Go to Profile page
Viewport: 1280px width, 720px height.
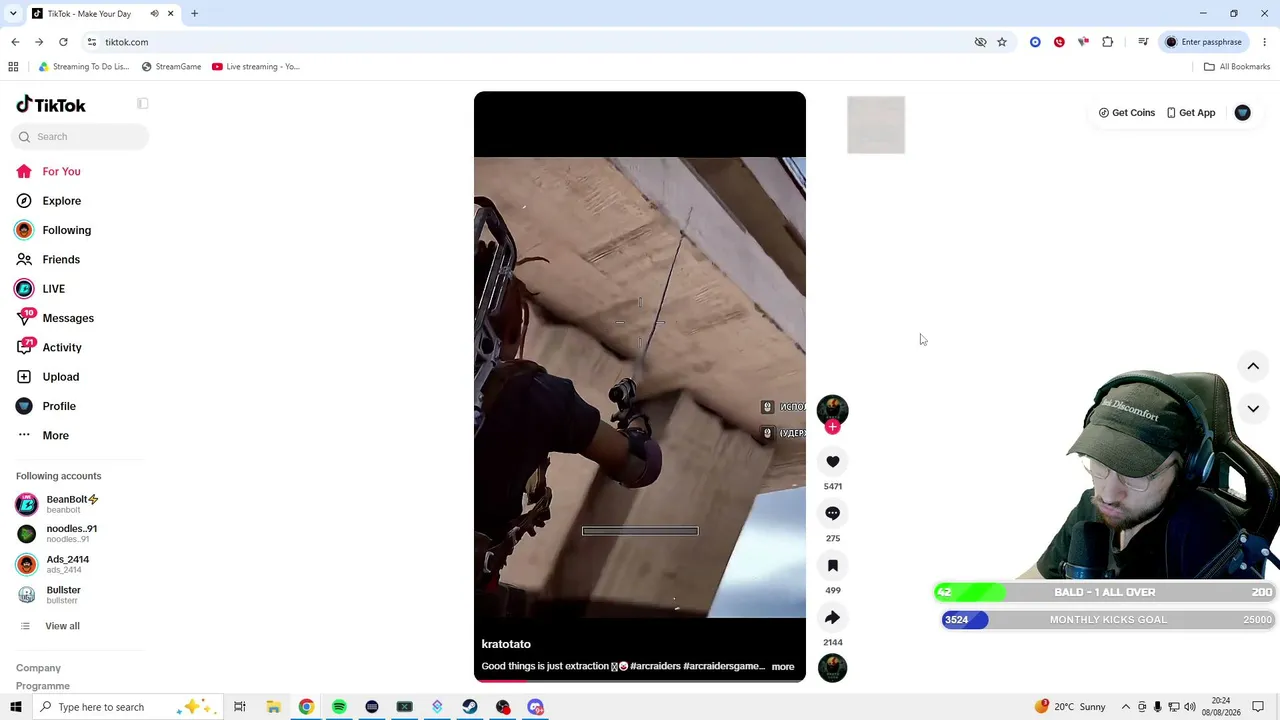tap(59, 406)
